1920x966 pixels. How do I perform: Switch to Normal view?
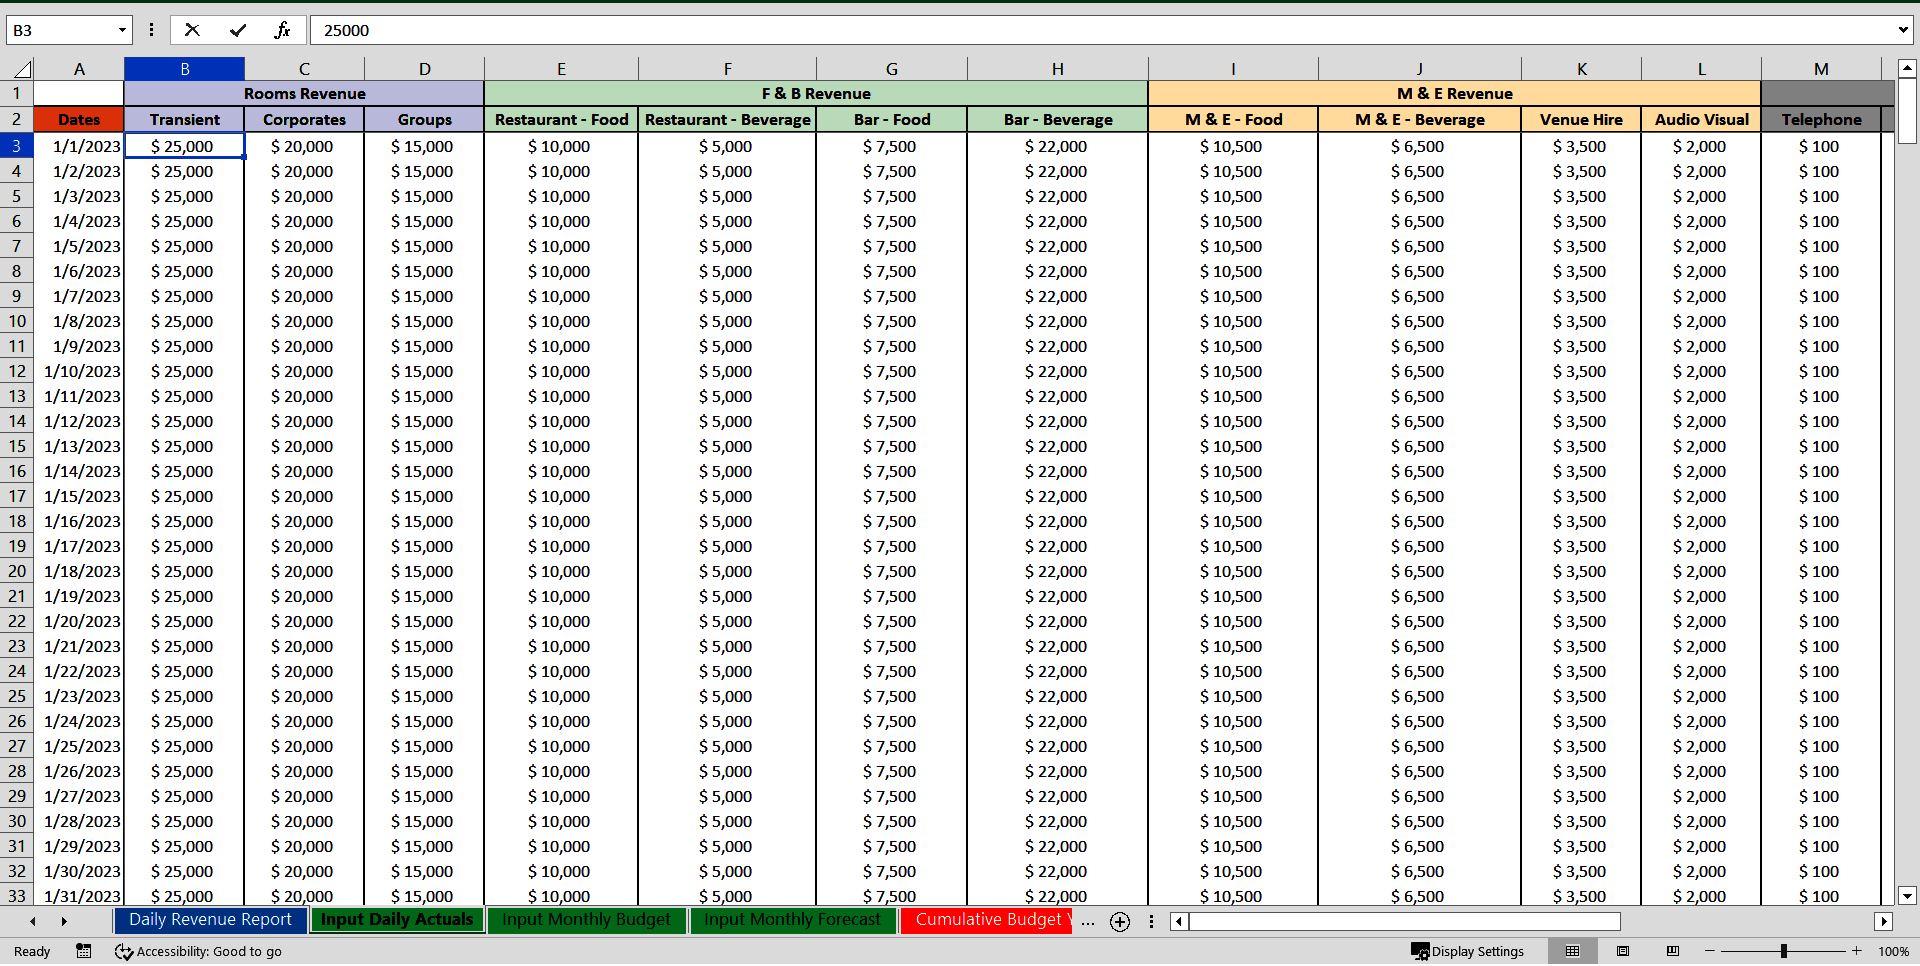1572,951
